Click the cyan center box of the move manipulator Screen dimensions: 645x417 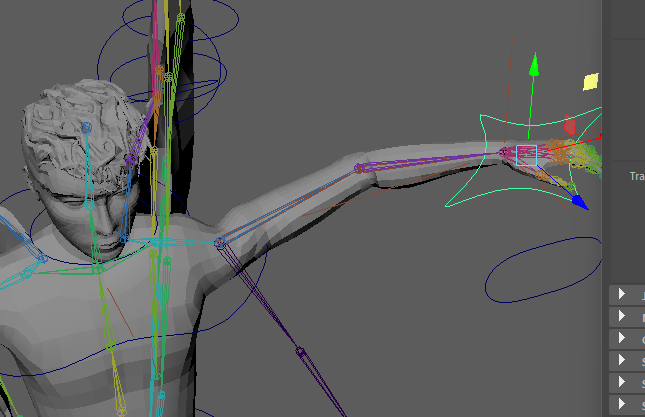pyautogui.click(x=527, y=155)
